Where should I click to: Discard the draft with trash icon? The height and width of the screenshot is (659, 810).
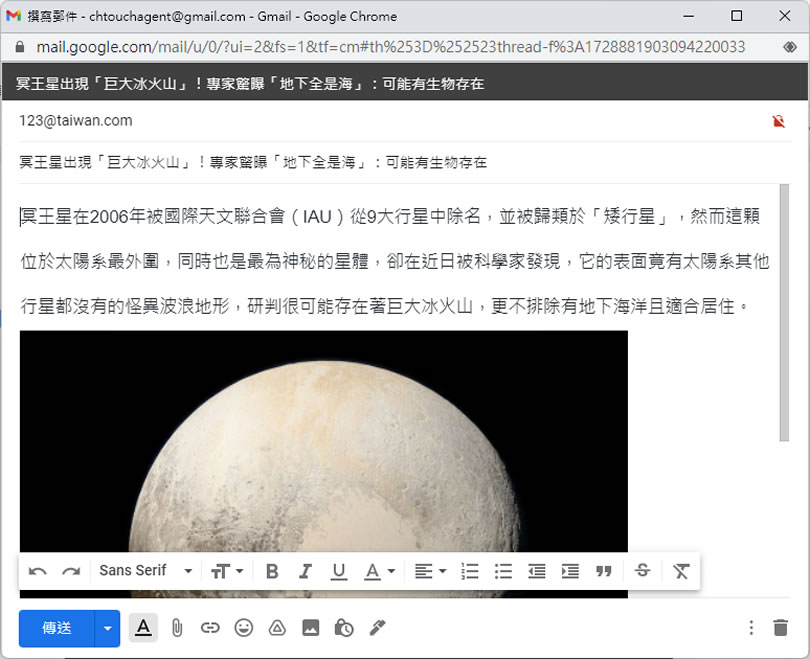point(781,628)
